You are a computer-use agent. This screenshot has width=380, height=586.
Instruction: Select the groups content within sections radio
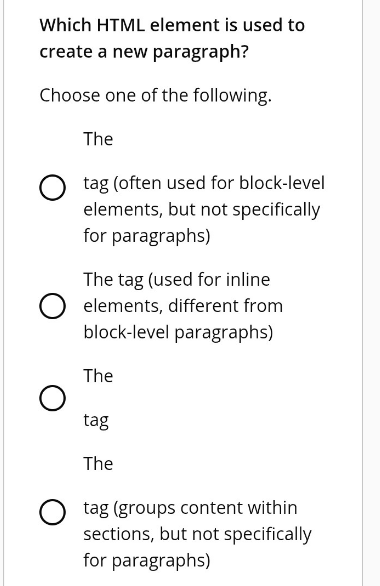coord(53,512)
